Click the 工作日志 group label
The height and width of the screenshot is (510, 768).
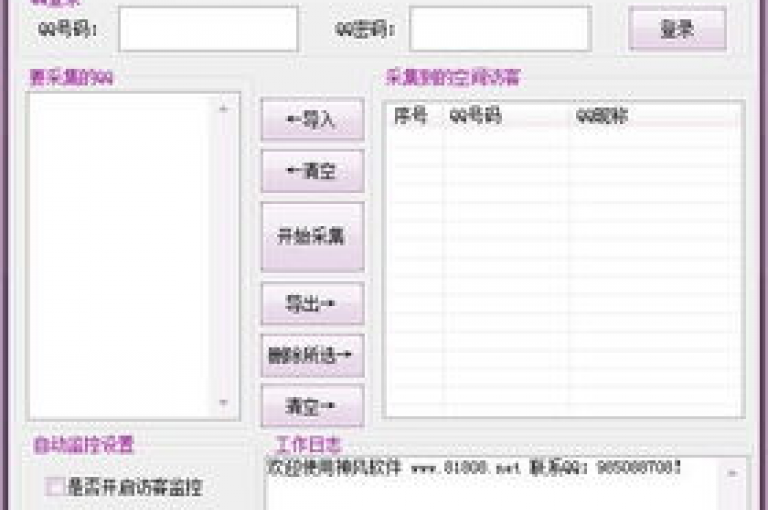pos(309,445)
